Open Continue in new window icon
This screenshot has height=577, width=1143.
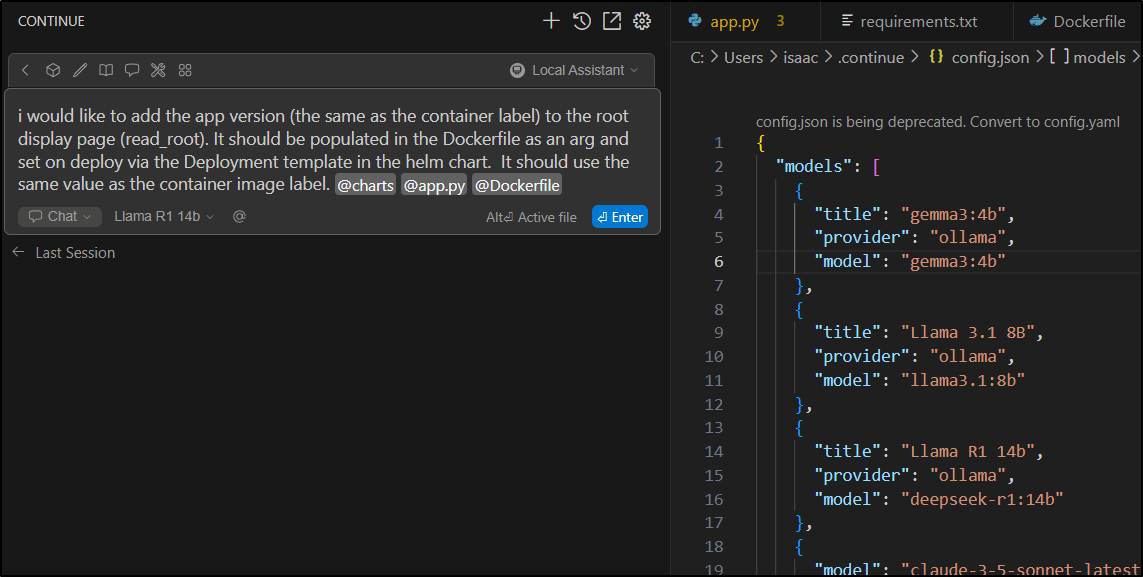pyautogui.click(x=611, y=21)
